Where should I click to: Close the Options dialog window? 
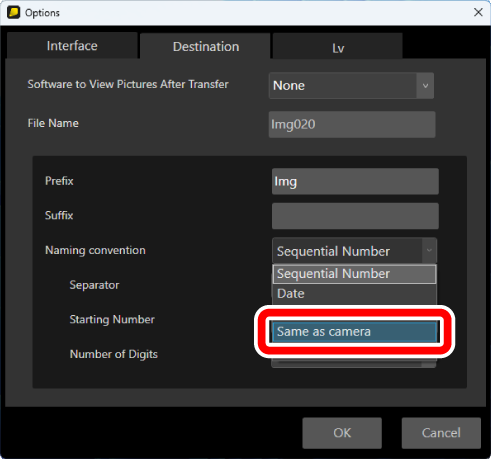pyautogui.click(x=478, y=12)
